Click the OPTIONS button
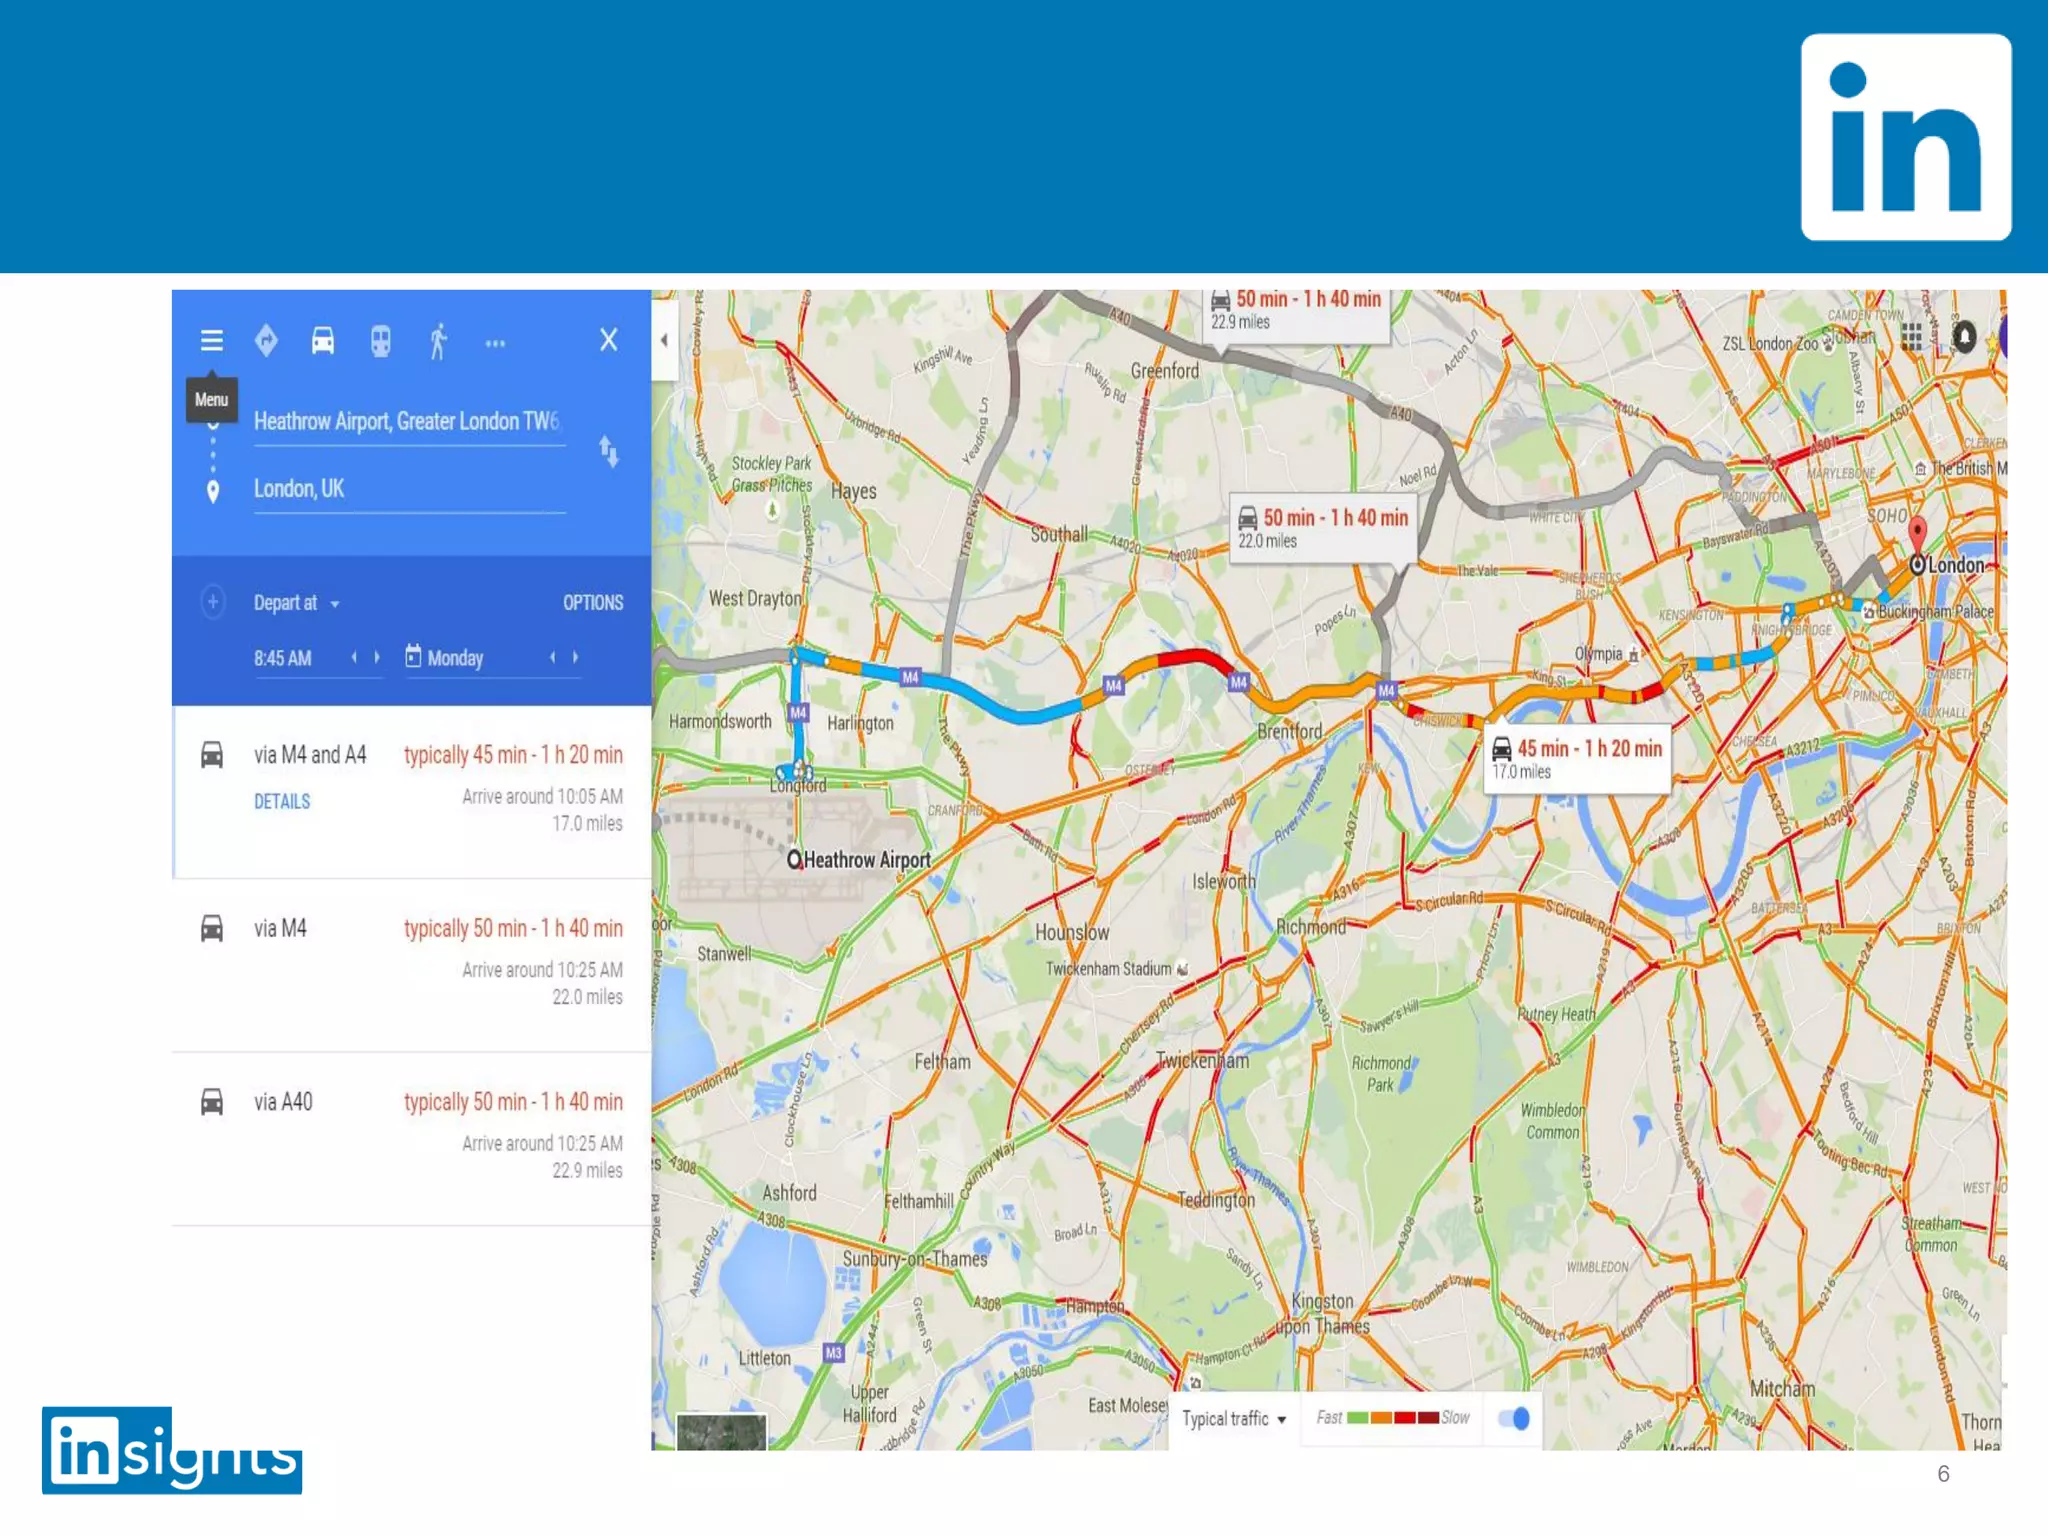Image resolution: width=2048 pixels, height=1536 pixels. point(592,603)
